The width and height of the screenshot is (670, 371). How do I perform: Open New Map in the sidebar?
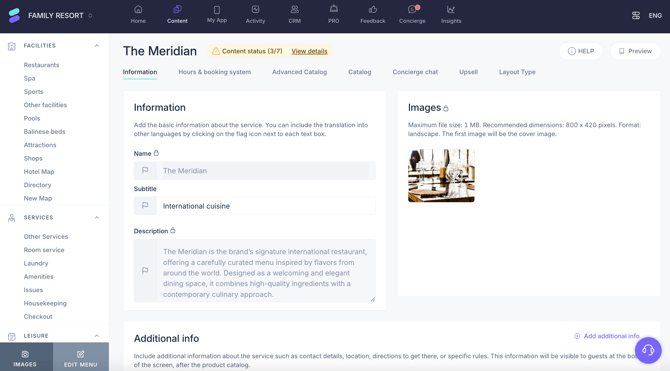click(38, 198)
